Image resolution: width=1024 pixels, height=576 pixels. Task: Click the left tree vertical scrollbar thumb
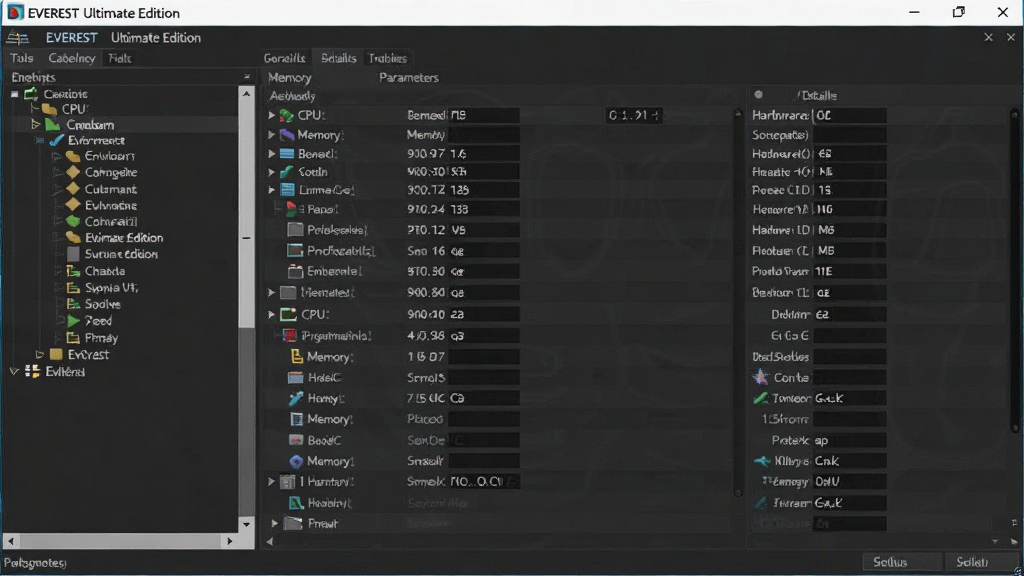tap(246, 214)
